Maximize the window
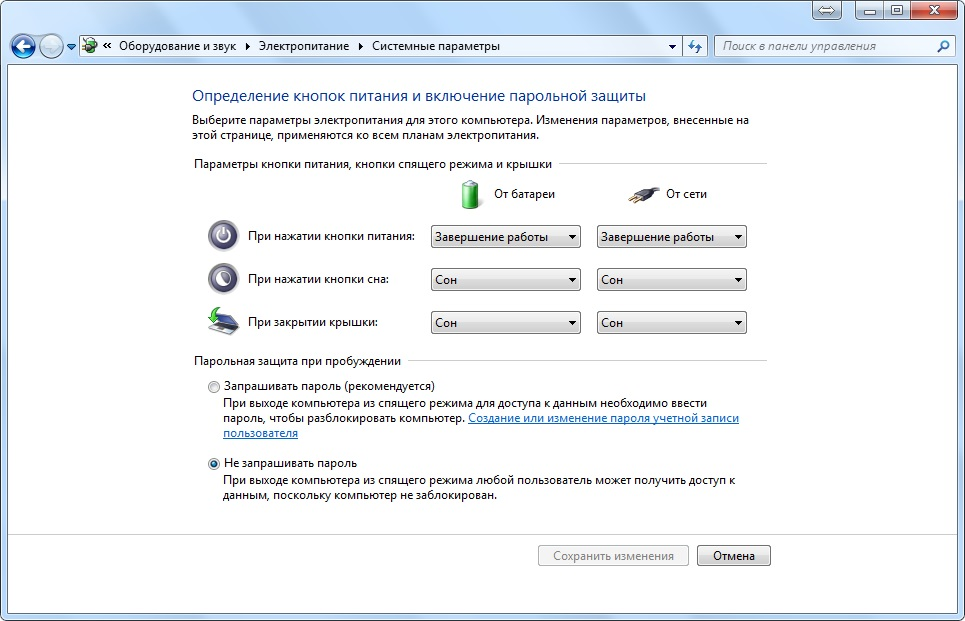The height and width of the screenshot is (621, 965). [897, 10]
